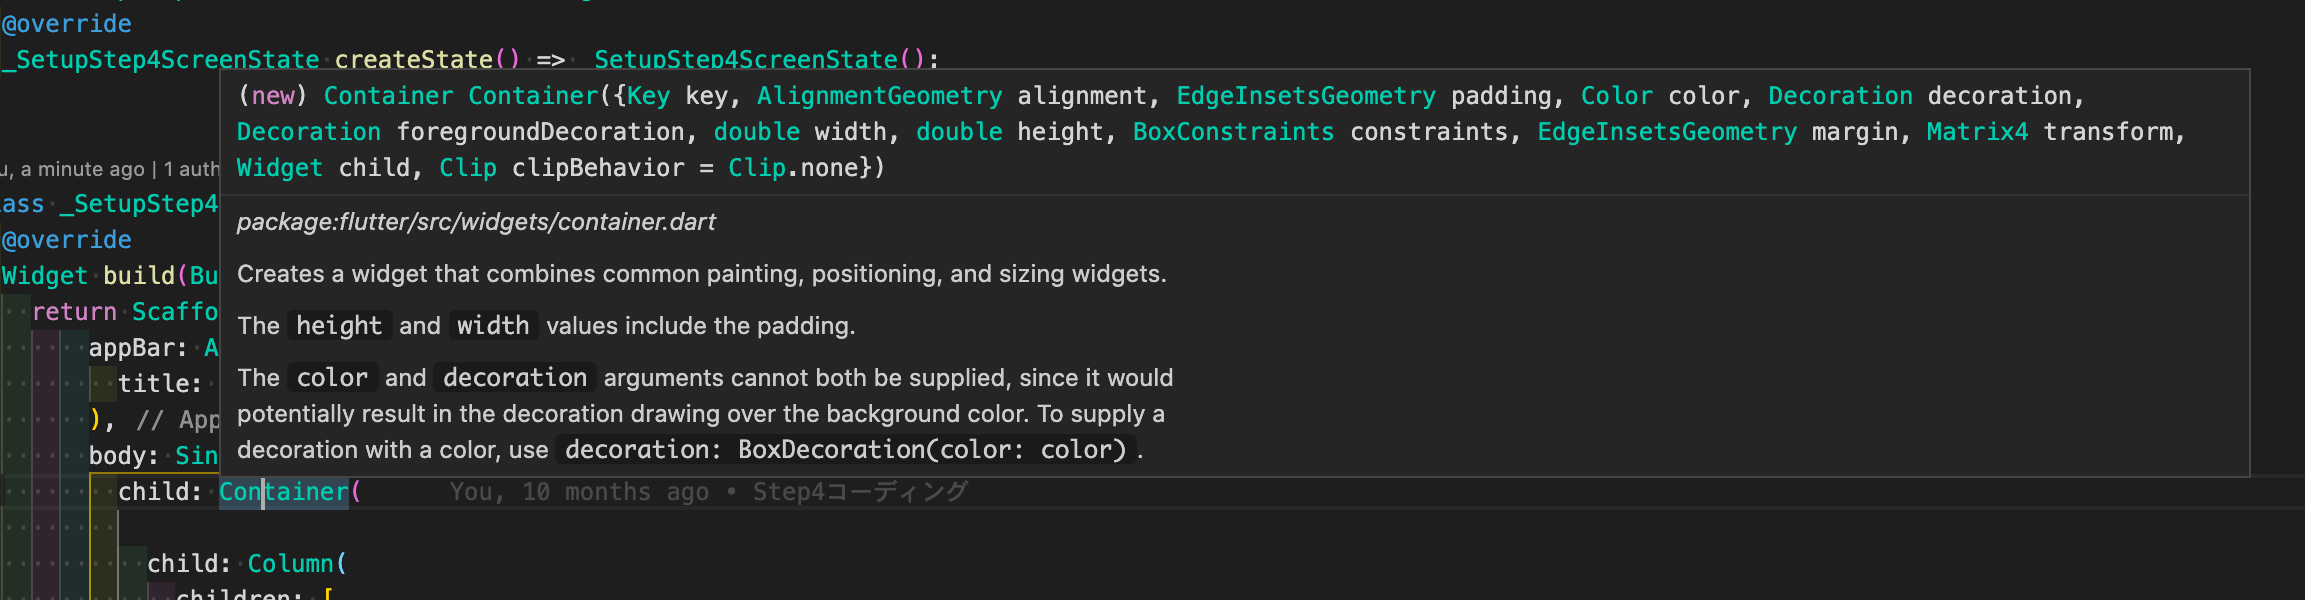The width and height of the screenshot is (2305, 600).
Task: Click the 'height' inline code in description
Action: 339,326
